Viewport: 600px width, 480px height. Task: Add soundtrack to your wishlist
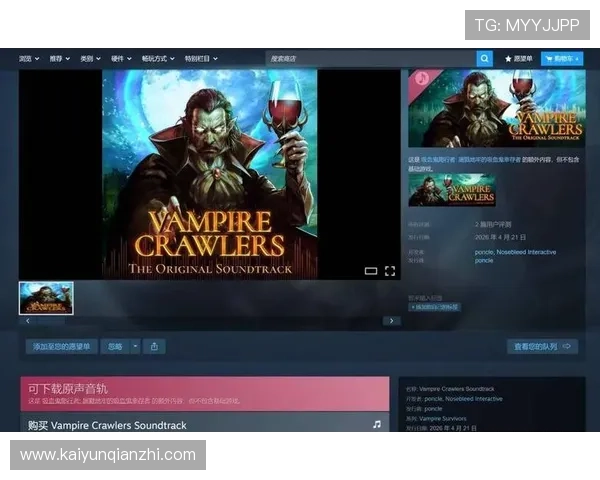tap(61, 346)
